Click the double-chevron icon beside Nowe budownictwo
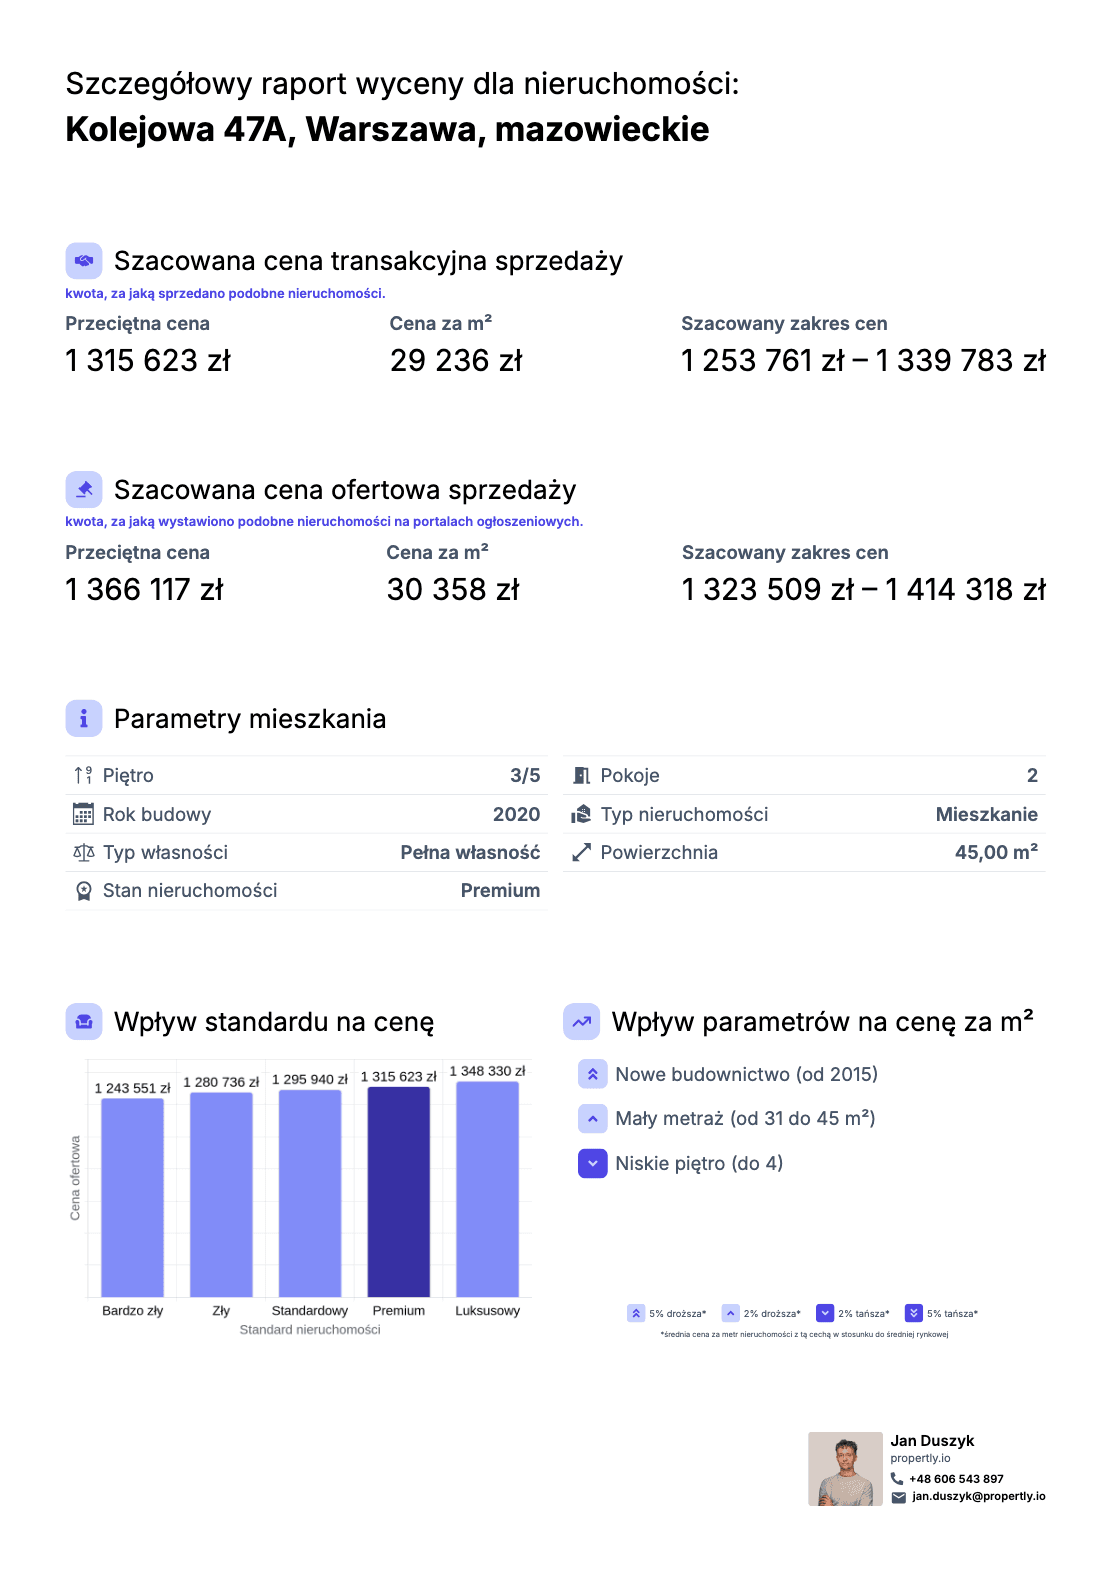 tap(593, 1074)
